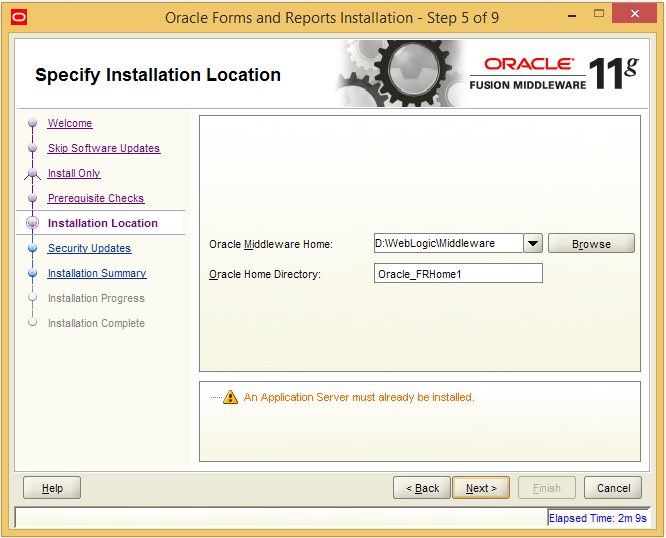The image size is (666, 538).
Task: Maximize the installer window
Action: 599,14
